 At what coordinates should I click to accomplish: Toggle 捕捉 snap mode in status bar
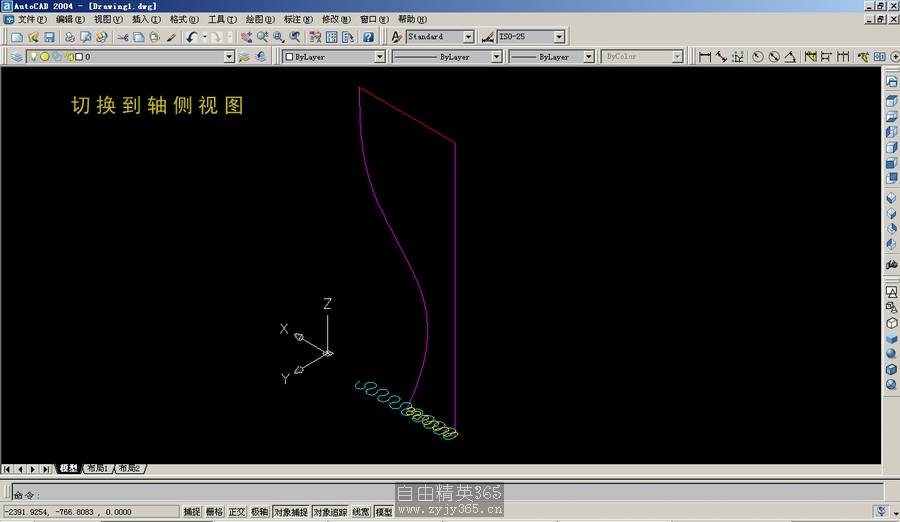pos(192,512)
